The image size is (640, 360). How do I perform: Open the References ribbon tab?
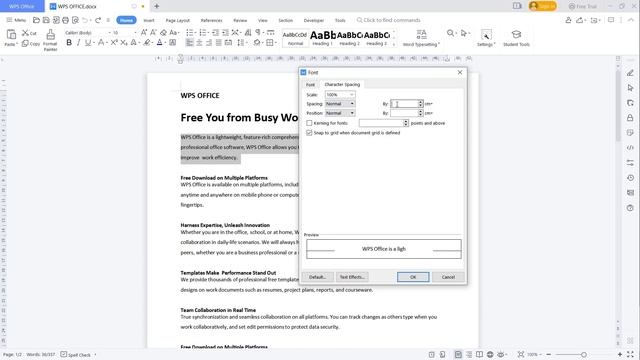(x=211, y=20)
